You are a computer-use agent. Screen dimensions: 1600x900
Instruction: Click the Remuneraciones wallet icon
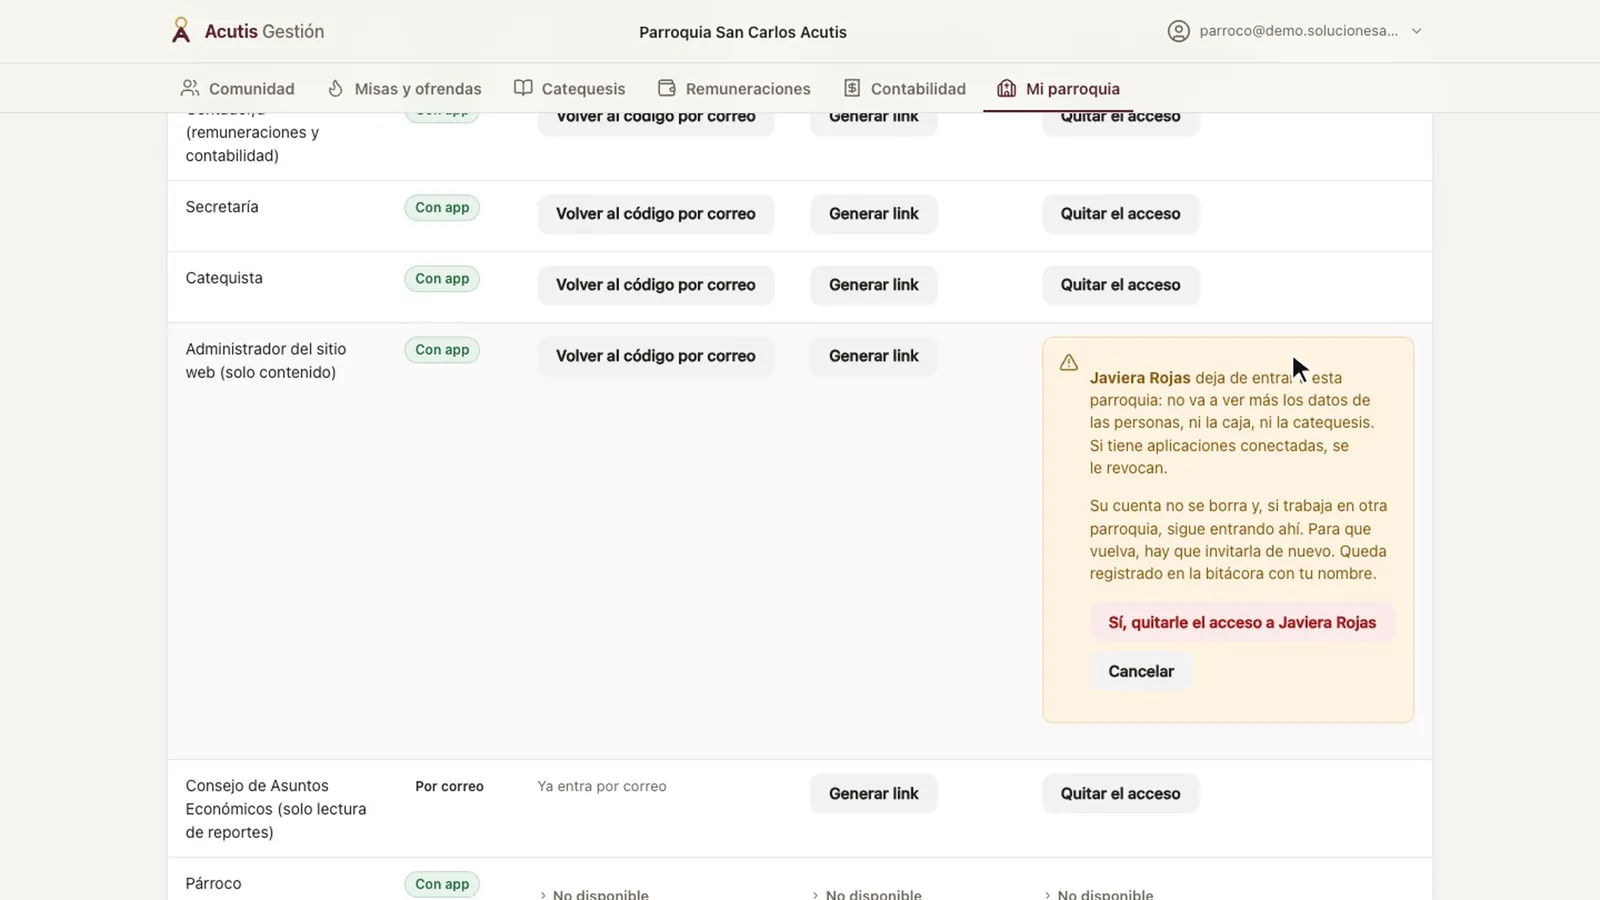pyautogui.click(x=667, y=88)
